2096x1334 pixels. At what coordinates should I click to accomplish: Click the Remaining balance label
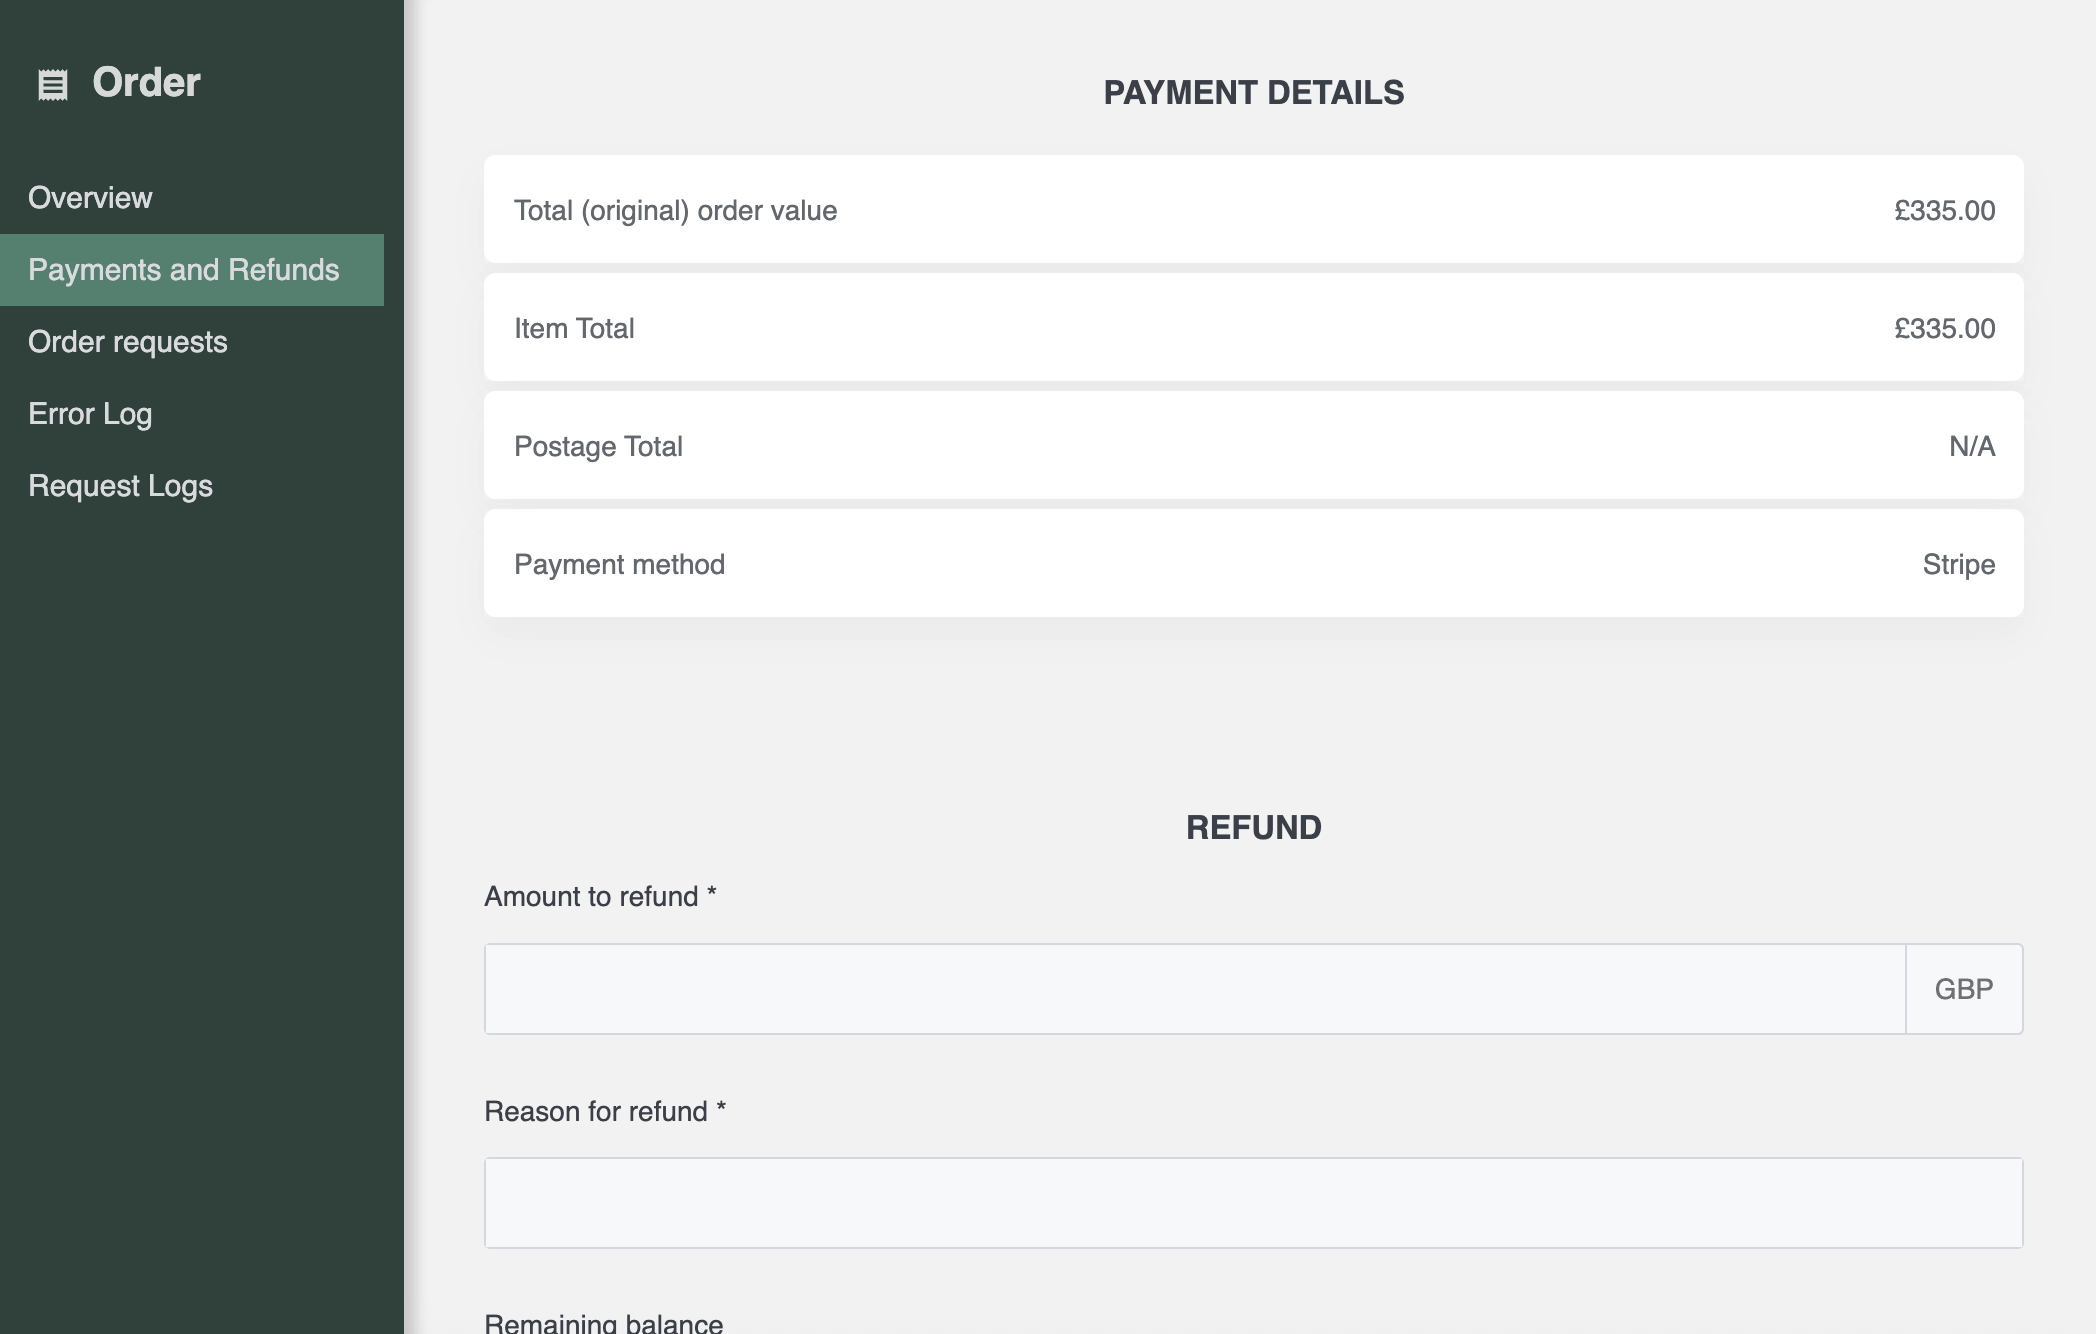click(603, 1323)
